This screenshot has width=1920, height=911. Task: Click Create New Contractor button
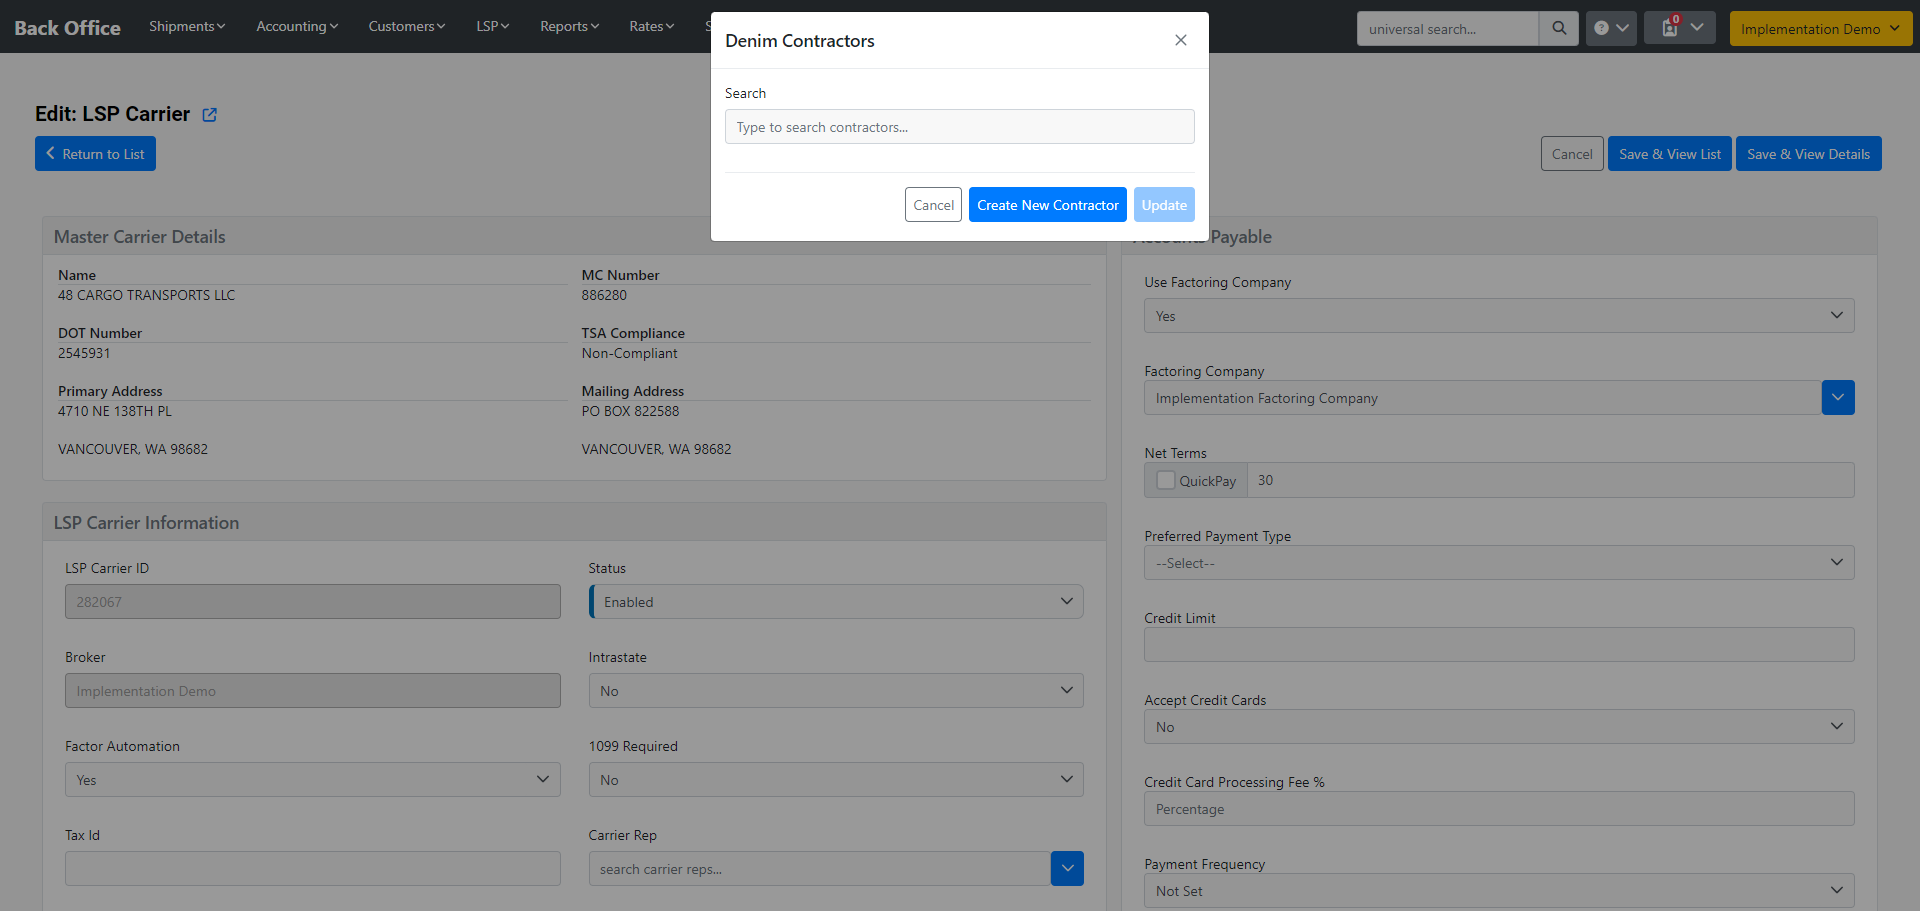(x=1047, y=205)
